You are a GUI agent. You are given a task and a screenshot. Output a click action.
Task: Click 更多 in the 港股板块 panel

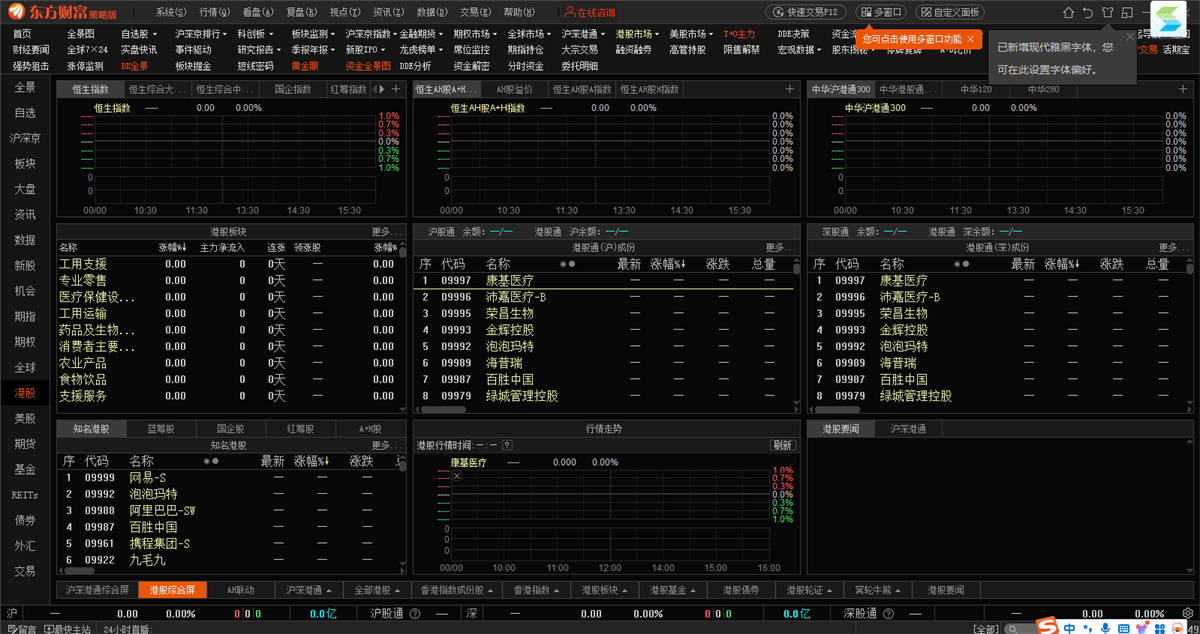tap(385, 231)
